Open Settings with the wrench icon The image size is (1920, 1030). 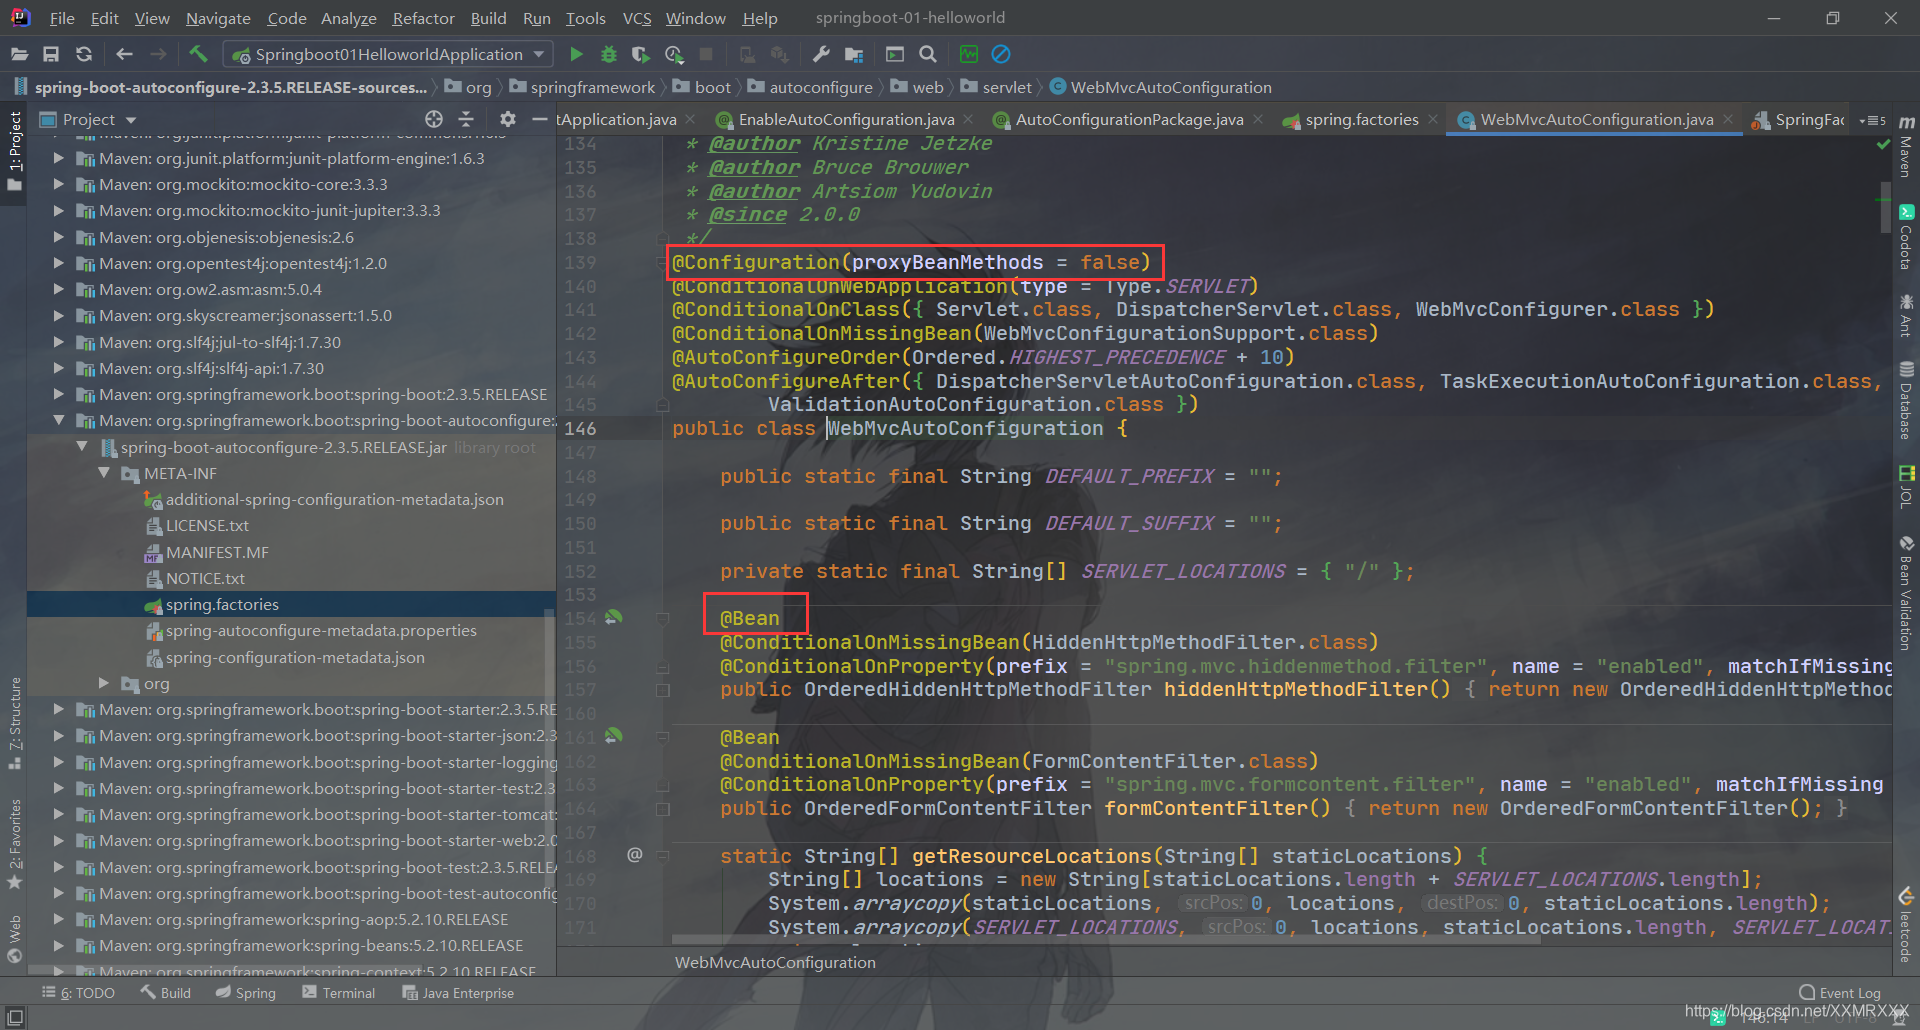coord(821,54)
